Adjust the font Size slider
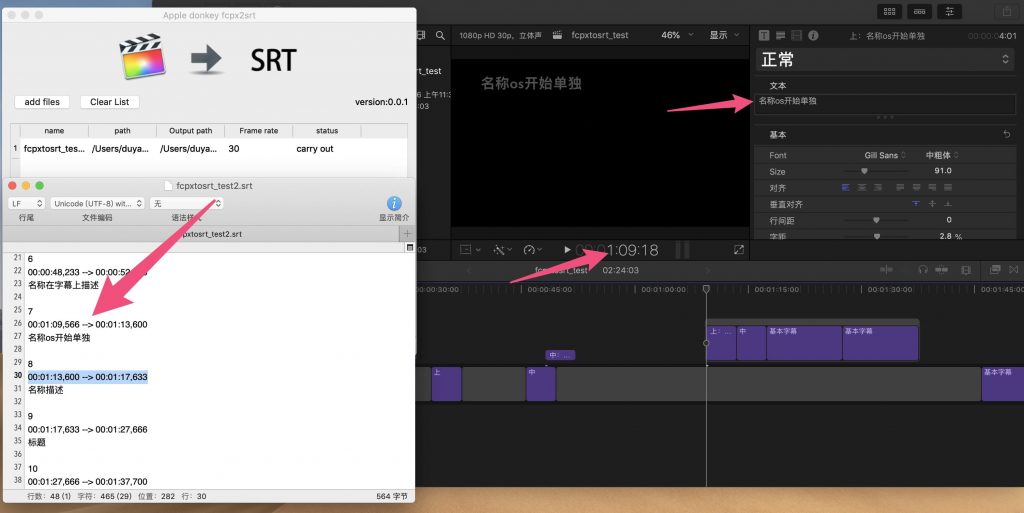The height and width of the screenshot is (513, 1024). pyautogui.click(x=864, y=171)
